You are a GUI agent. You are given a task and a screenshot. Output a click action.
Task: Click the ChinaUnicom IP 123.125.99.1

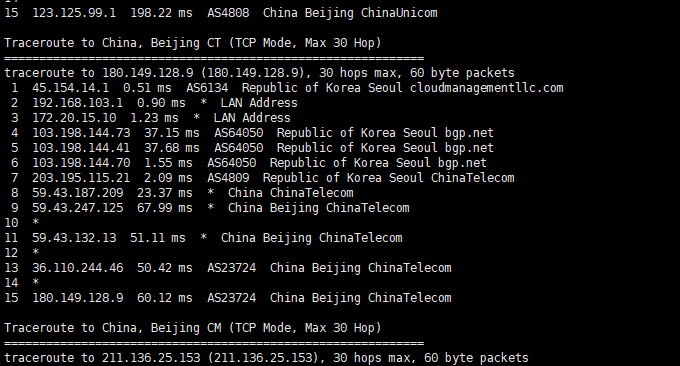click(74, 13)
